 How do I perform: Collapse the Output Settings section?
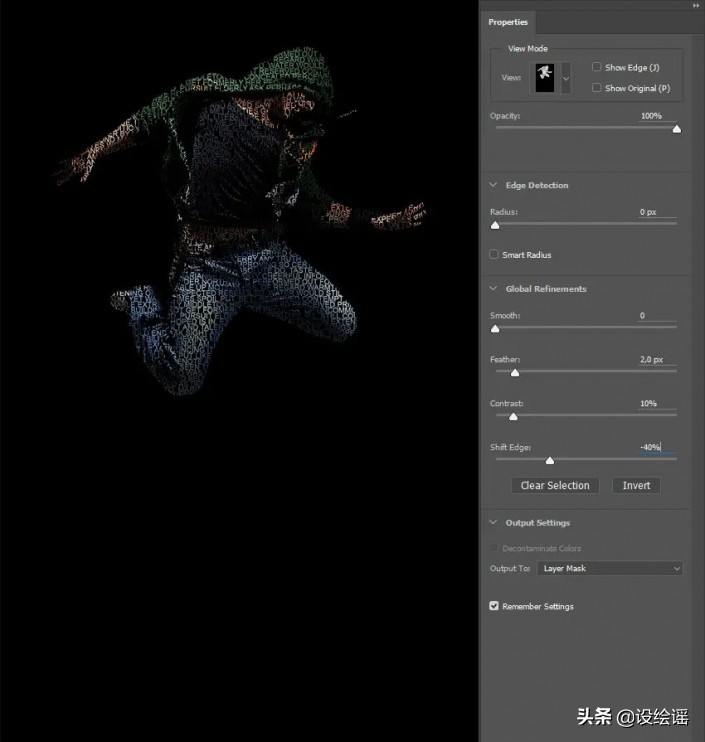tap(494, 523)
